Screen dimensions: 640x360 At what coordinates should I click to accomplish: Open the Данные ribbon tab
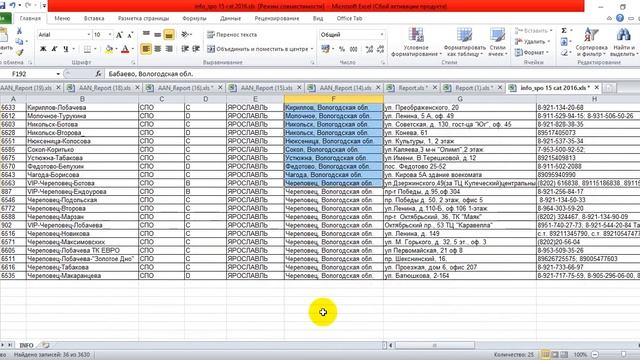[x=231, y=18]
